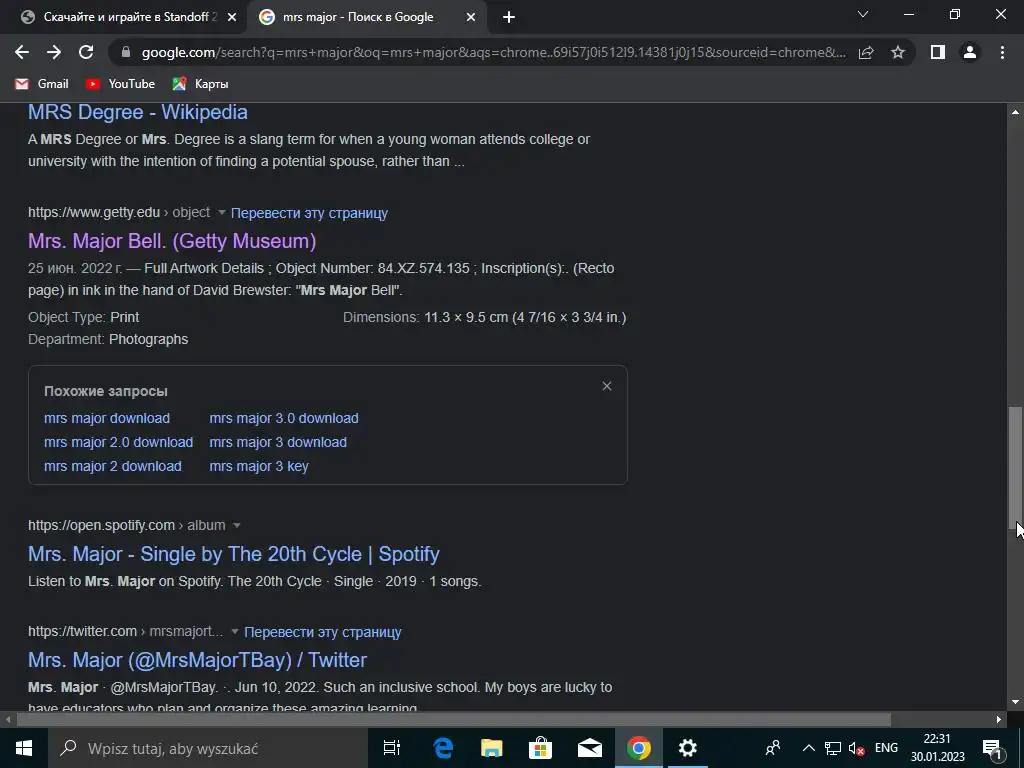Viewport: 1024px width, 768px height.
Task: Search for mrs major 3.0 download
Action: pos(284,418)
